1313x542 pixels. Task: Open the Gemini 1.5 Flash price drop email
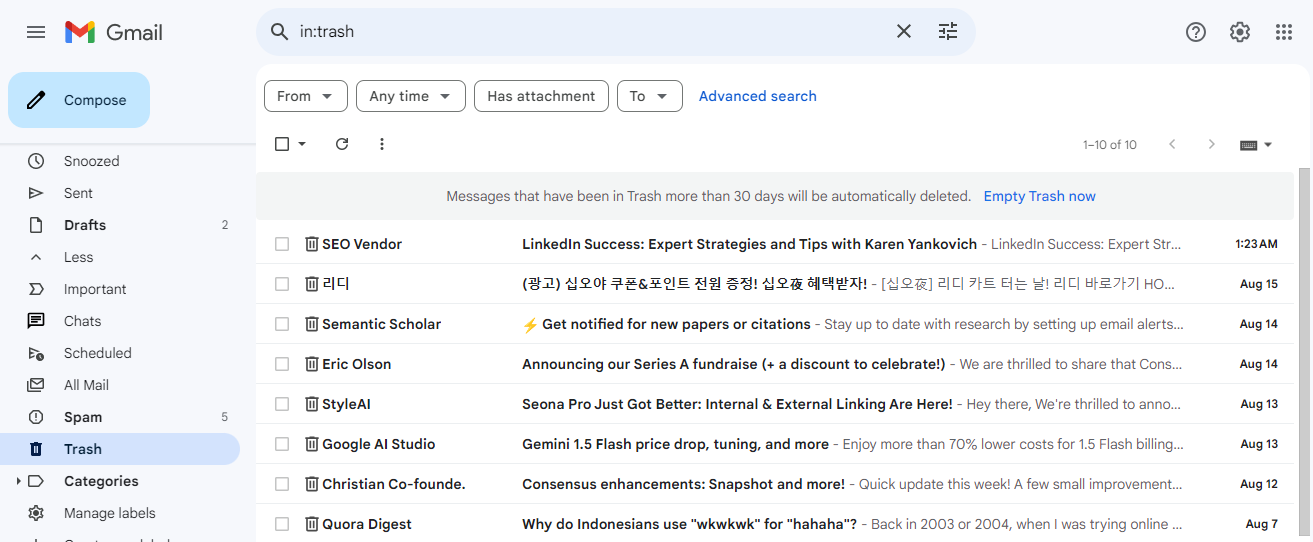(776, 444)
